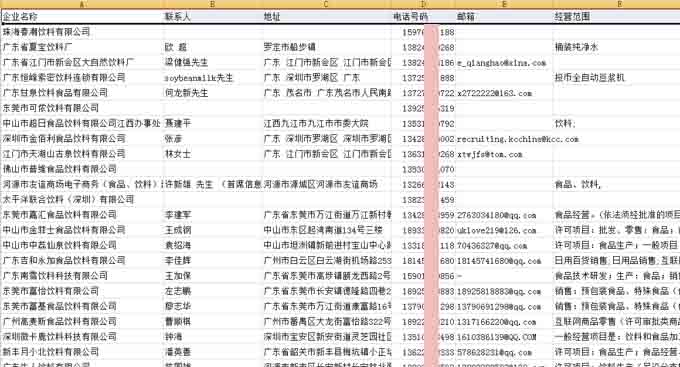Select column A header
Viewport: 680px width, 367px height.
pos(82,4)
